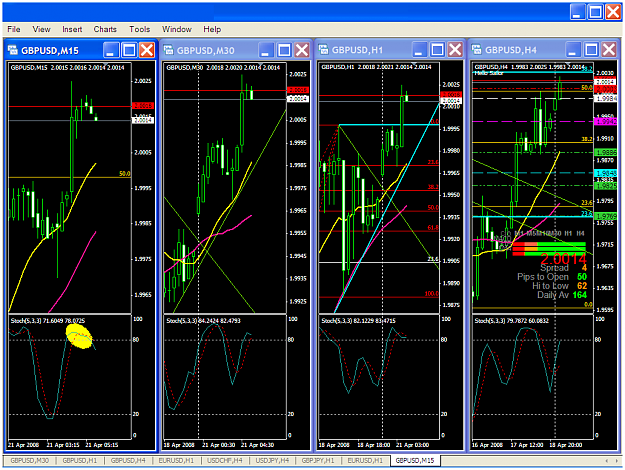
Task: Click the 'Daily Av' label in H4 chart
Action: [553, 295]
